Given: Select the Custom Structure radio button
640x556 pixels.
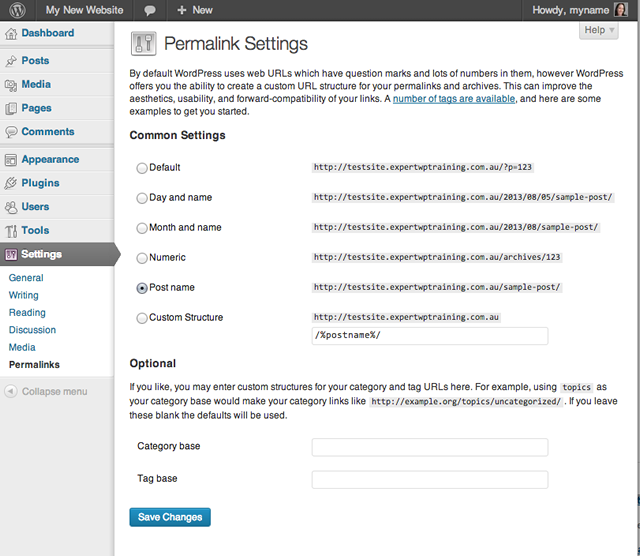Looking at the screenshot, I should [142, 318].
